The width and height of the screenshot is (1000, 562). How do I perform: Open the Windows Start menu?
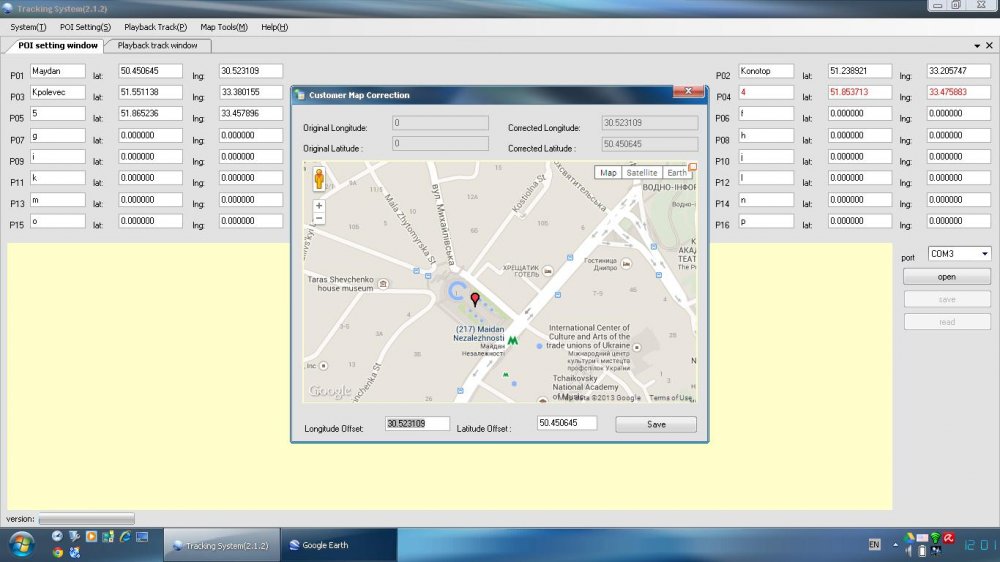point(20,545)
